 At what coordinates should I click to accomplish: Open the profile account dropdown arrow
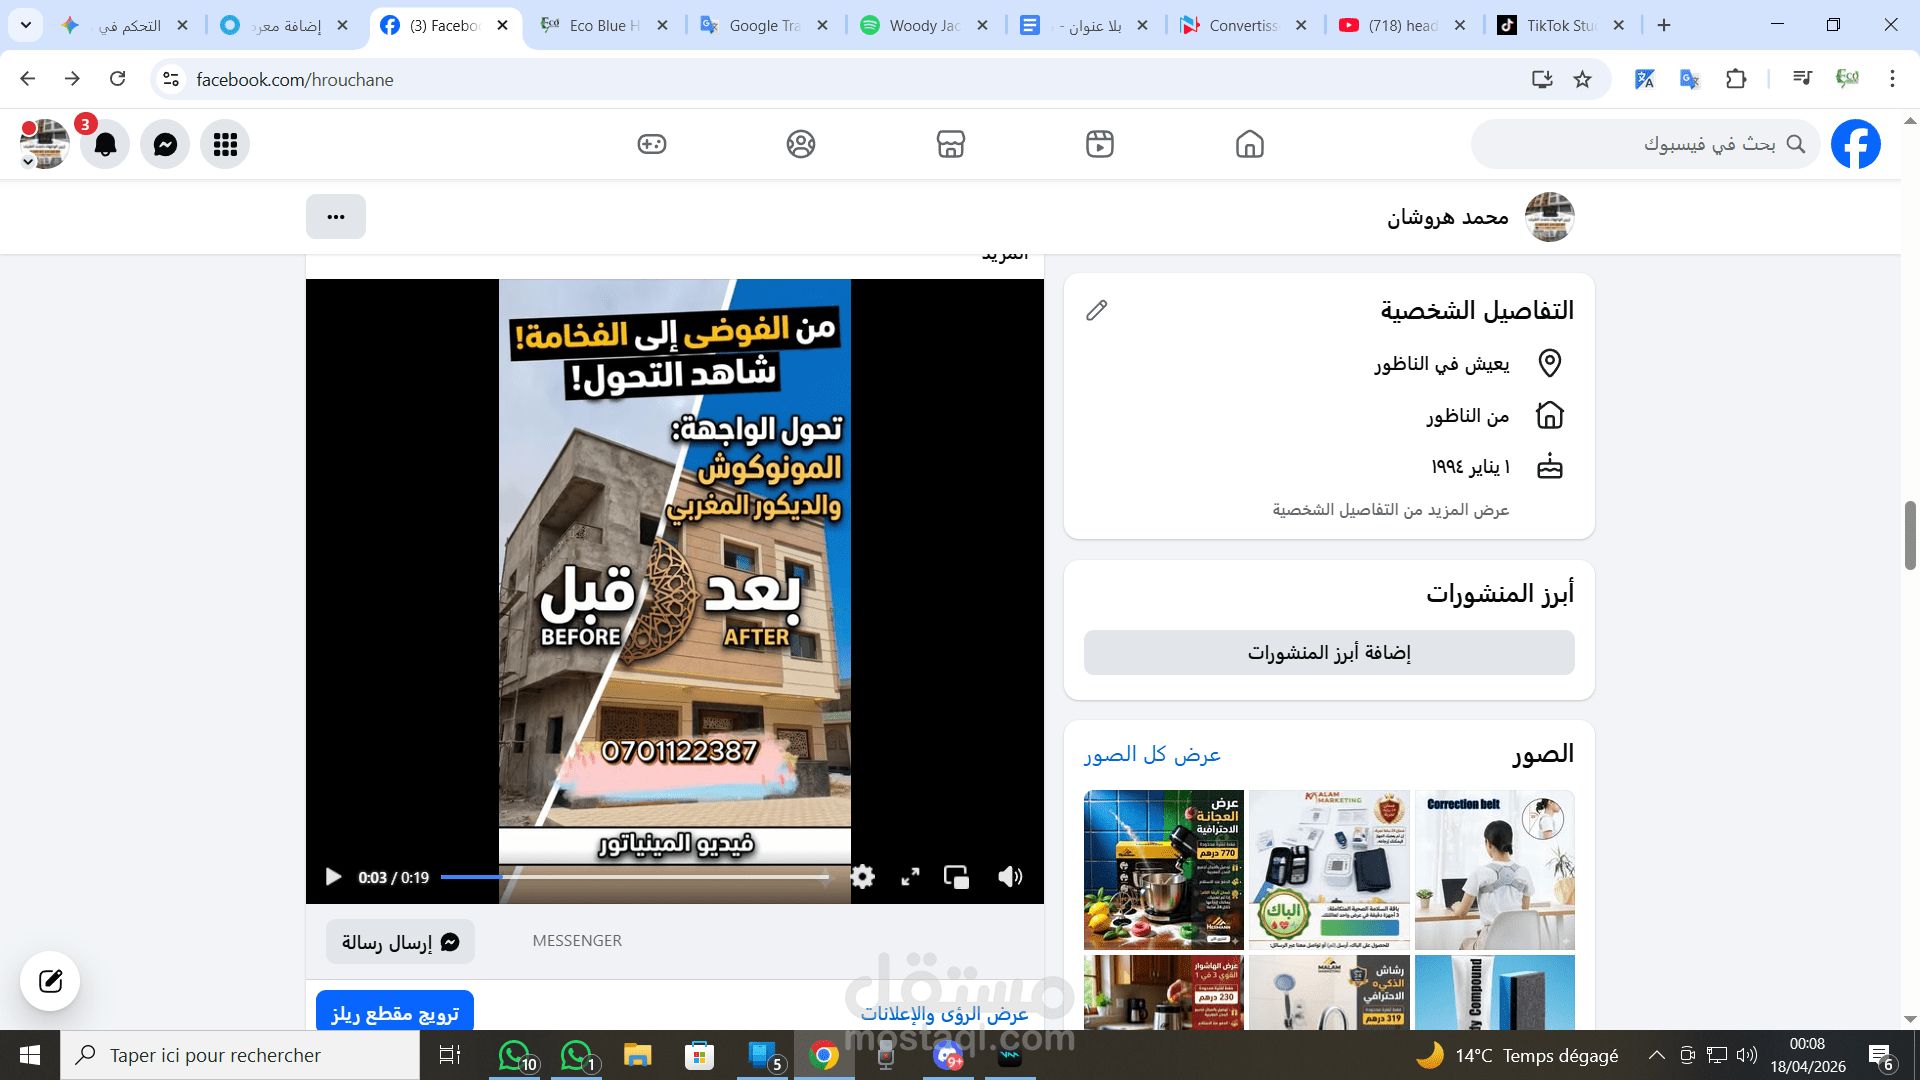tap(27, 160)
